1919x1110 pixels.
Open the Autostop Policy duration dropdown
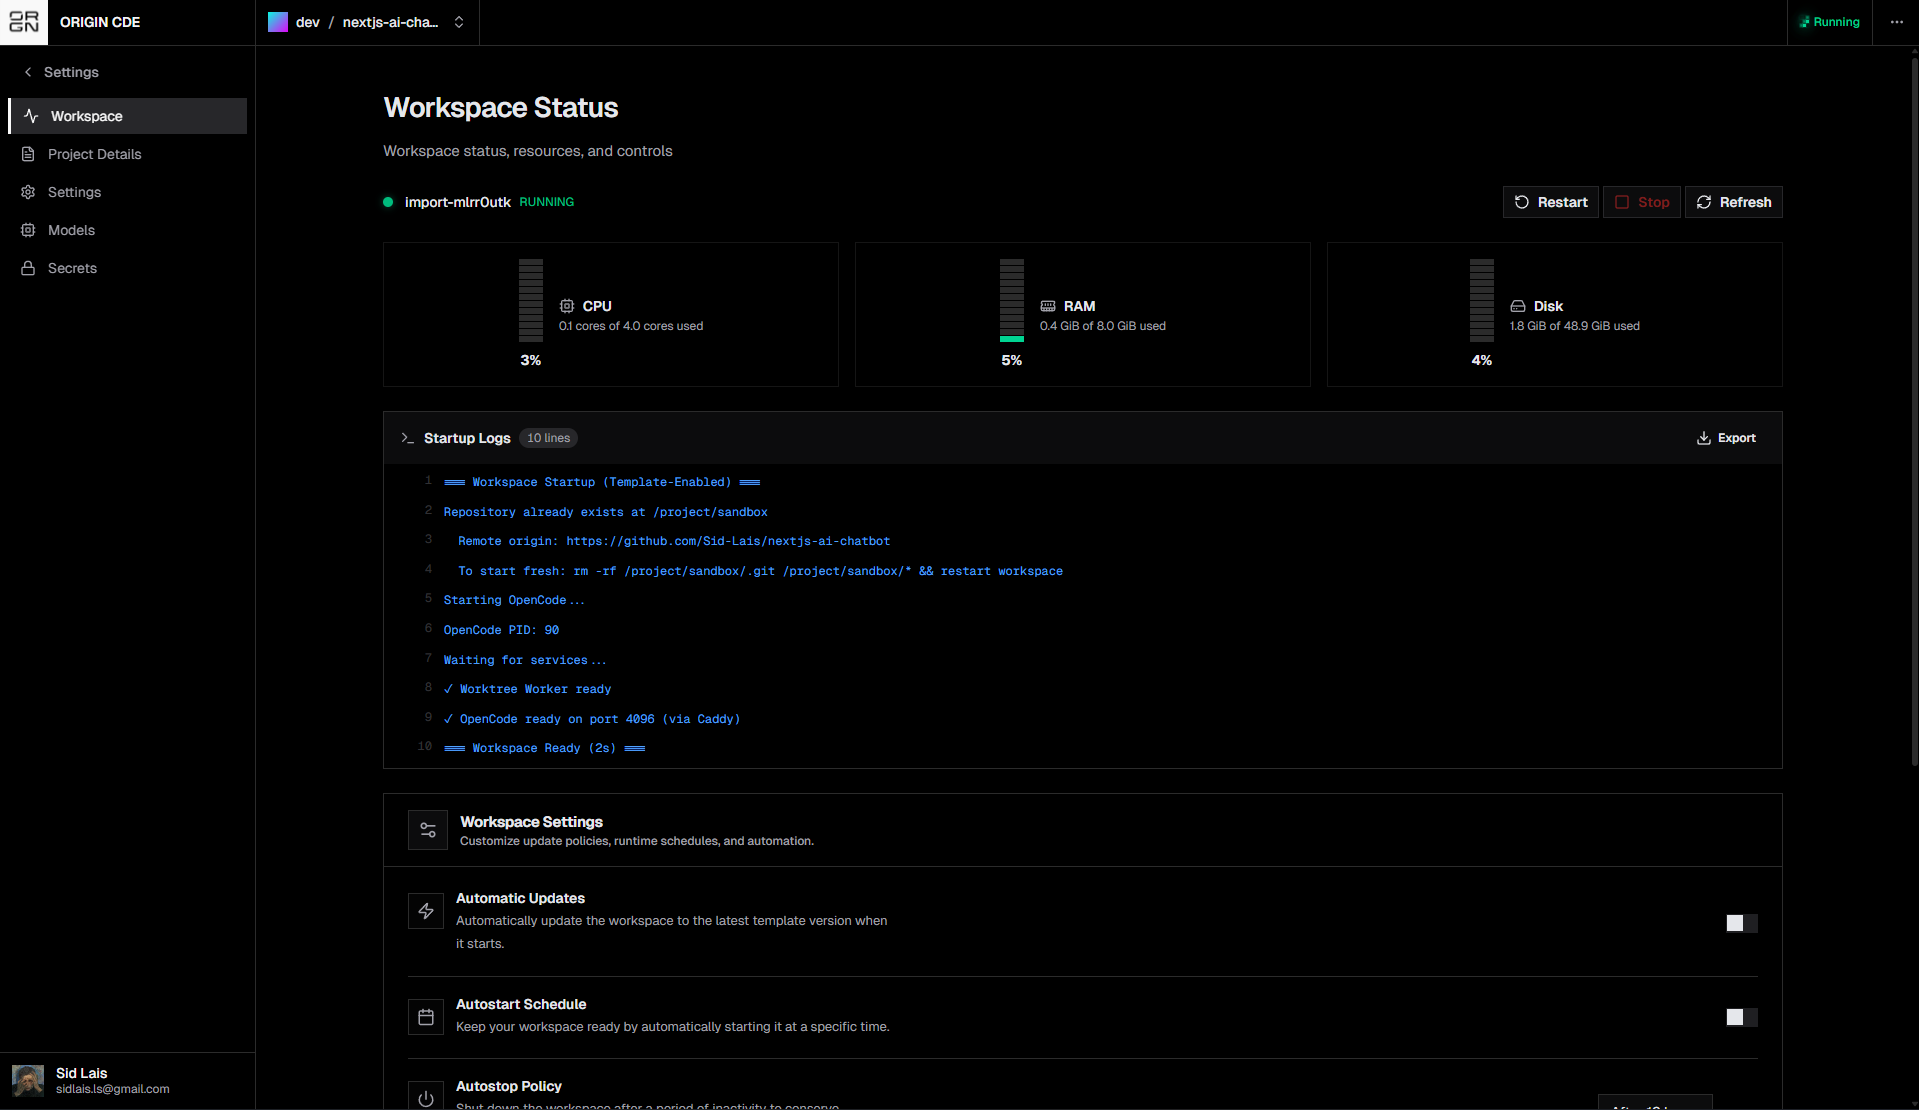point(1655,1102)
